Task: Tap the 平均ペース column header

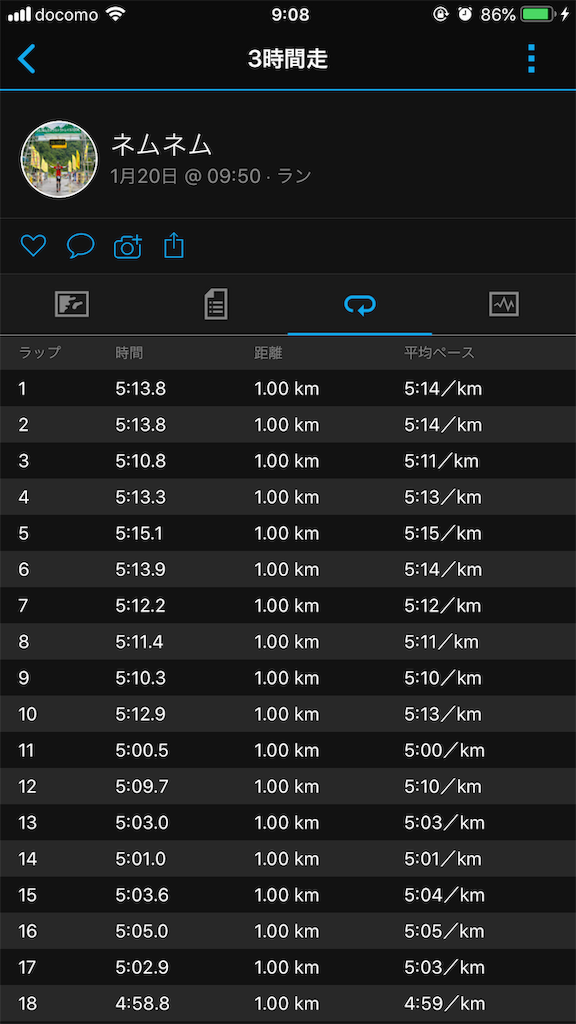Action: [x=439, y=353]
